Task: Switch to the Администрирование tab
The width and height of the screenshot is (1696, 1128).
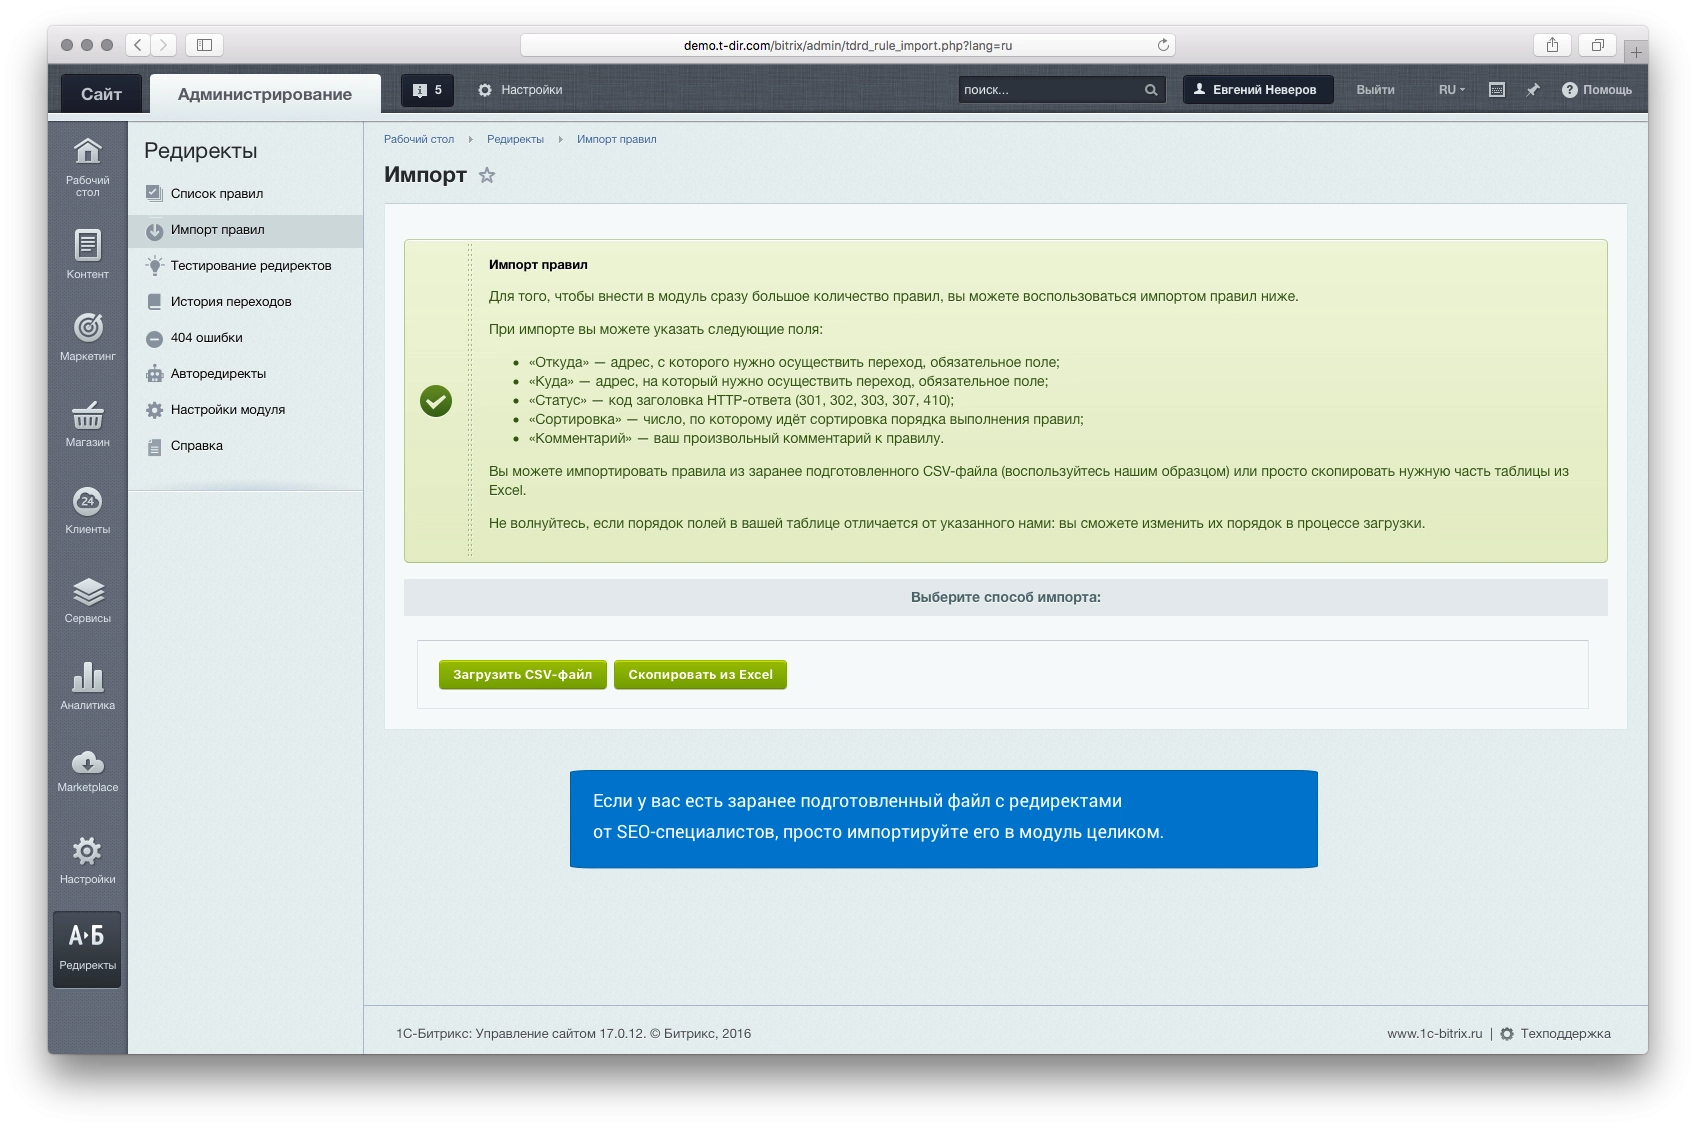Action: [x=265, y=94]
